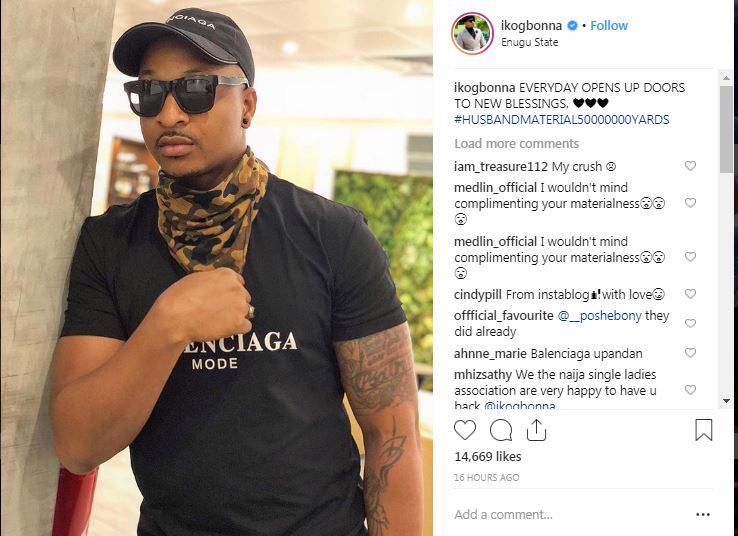Expand Load more comments
The image size is (738, 536).
click(516, 144)
